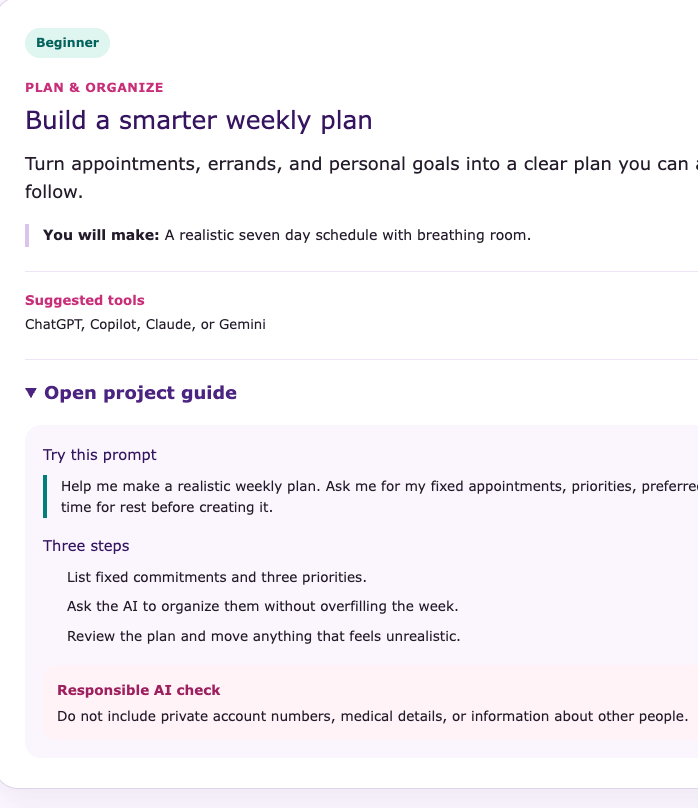Click the Responsible AI check heading
This screenshot has width=698, height=808.
139,690
